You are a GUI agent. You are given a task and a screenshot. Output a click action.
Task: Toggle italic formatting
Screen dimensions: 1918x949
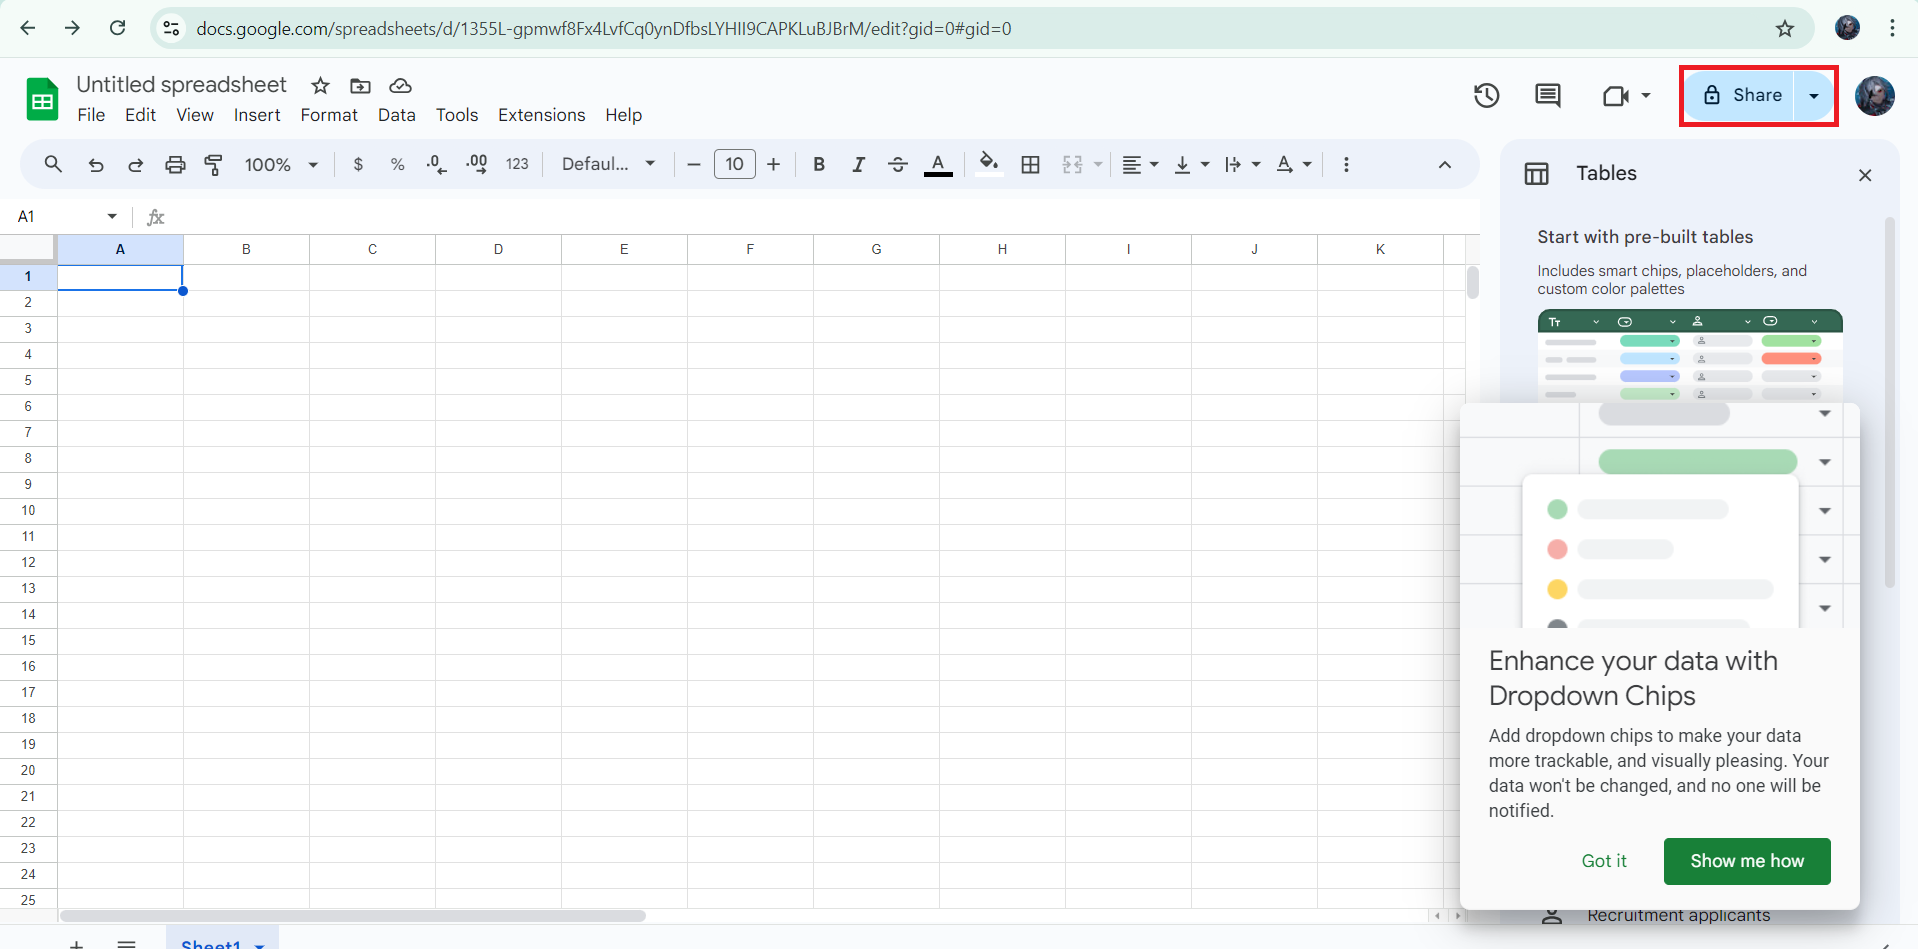pyautogui.click(x=858, y=165)
